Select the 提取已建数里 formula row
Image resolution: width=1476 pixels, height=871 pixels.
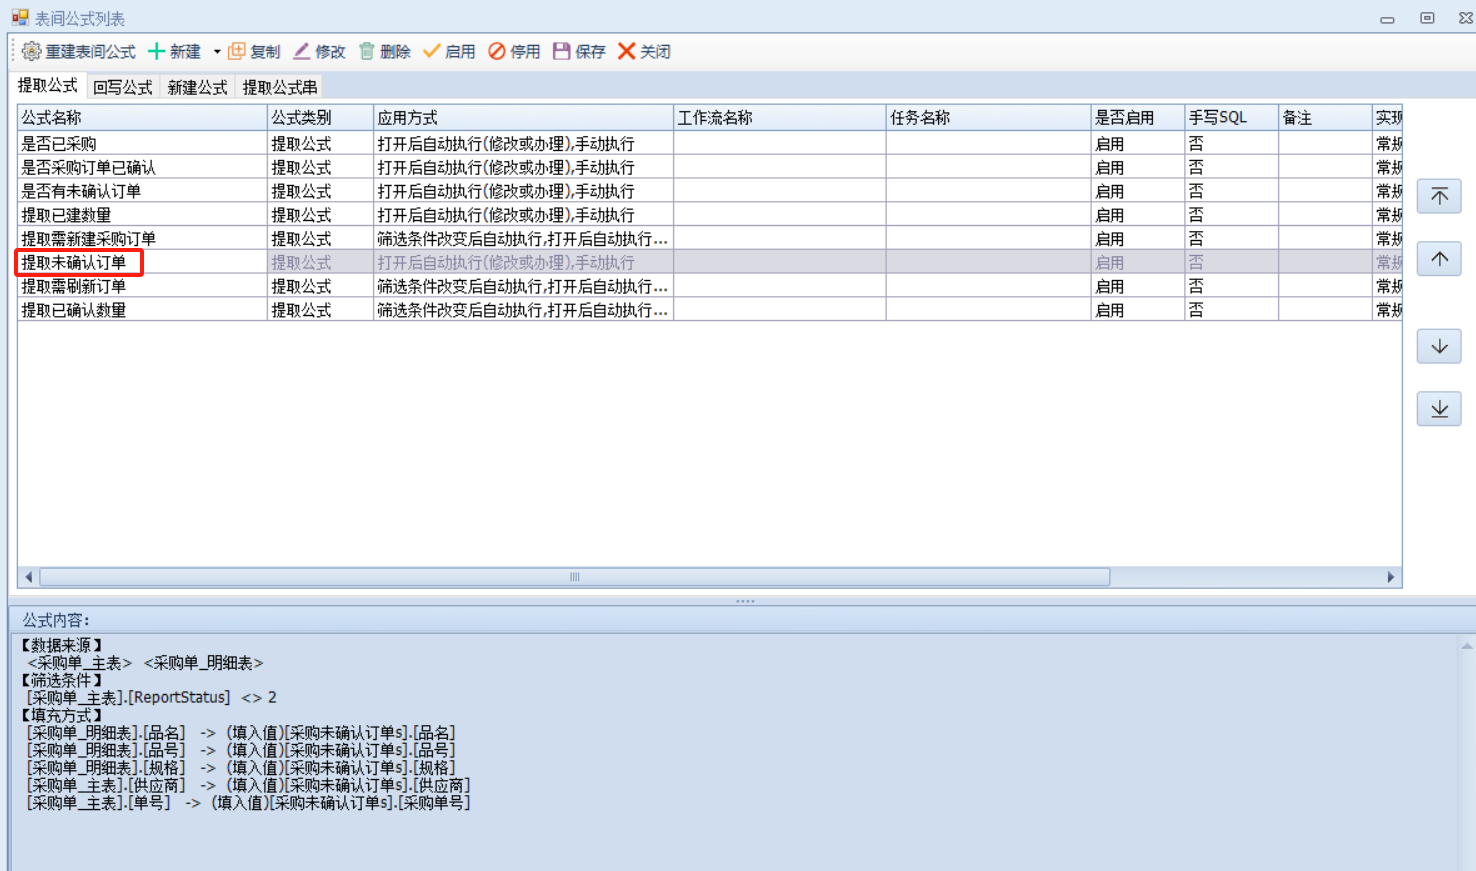click(66, 215)
